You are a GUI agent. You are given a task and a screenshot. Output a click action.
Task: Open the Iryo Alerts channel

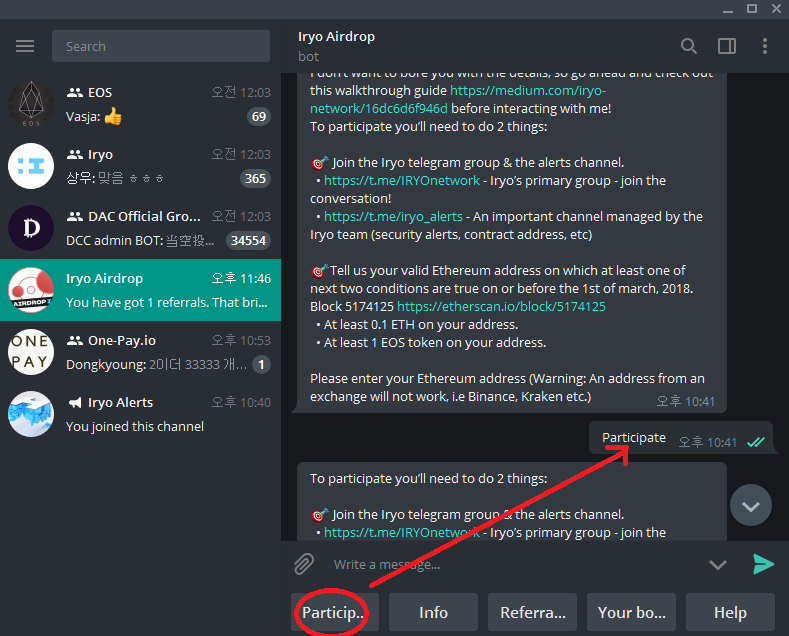coord(140,414)
